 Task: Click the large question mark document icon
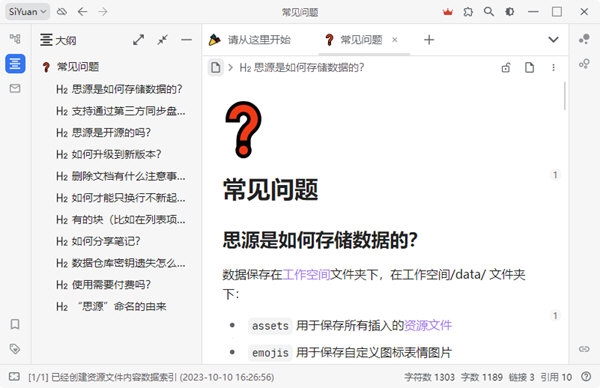243,130
